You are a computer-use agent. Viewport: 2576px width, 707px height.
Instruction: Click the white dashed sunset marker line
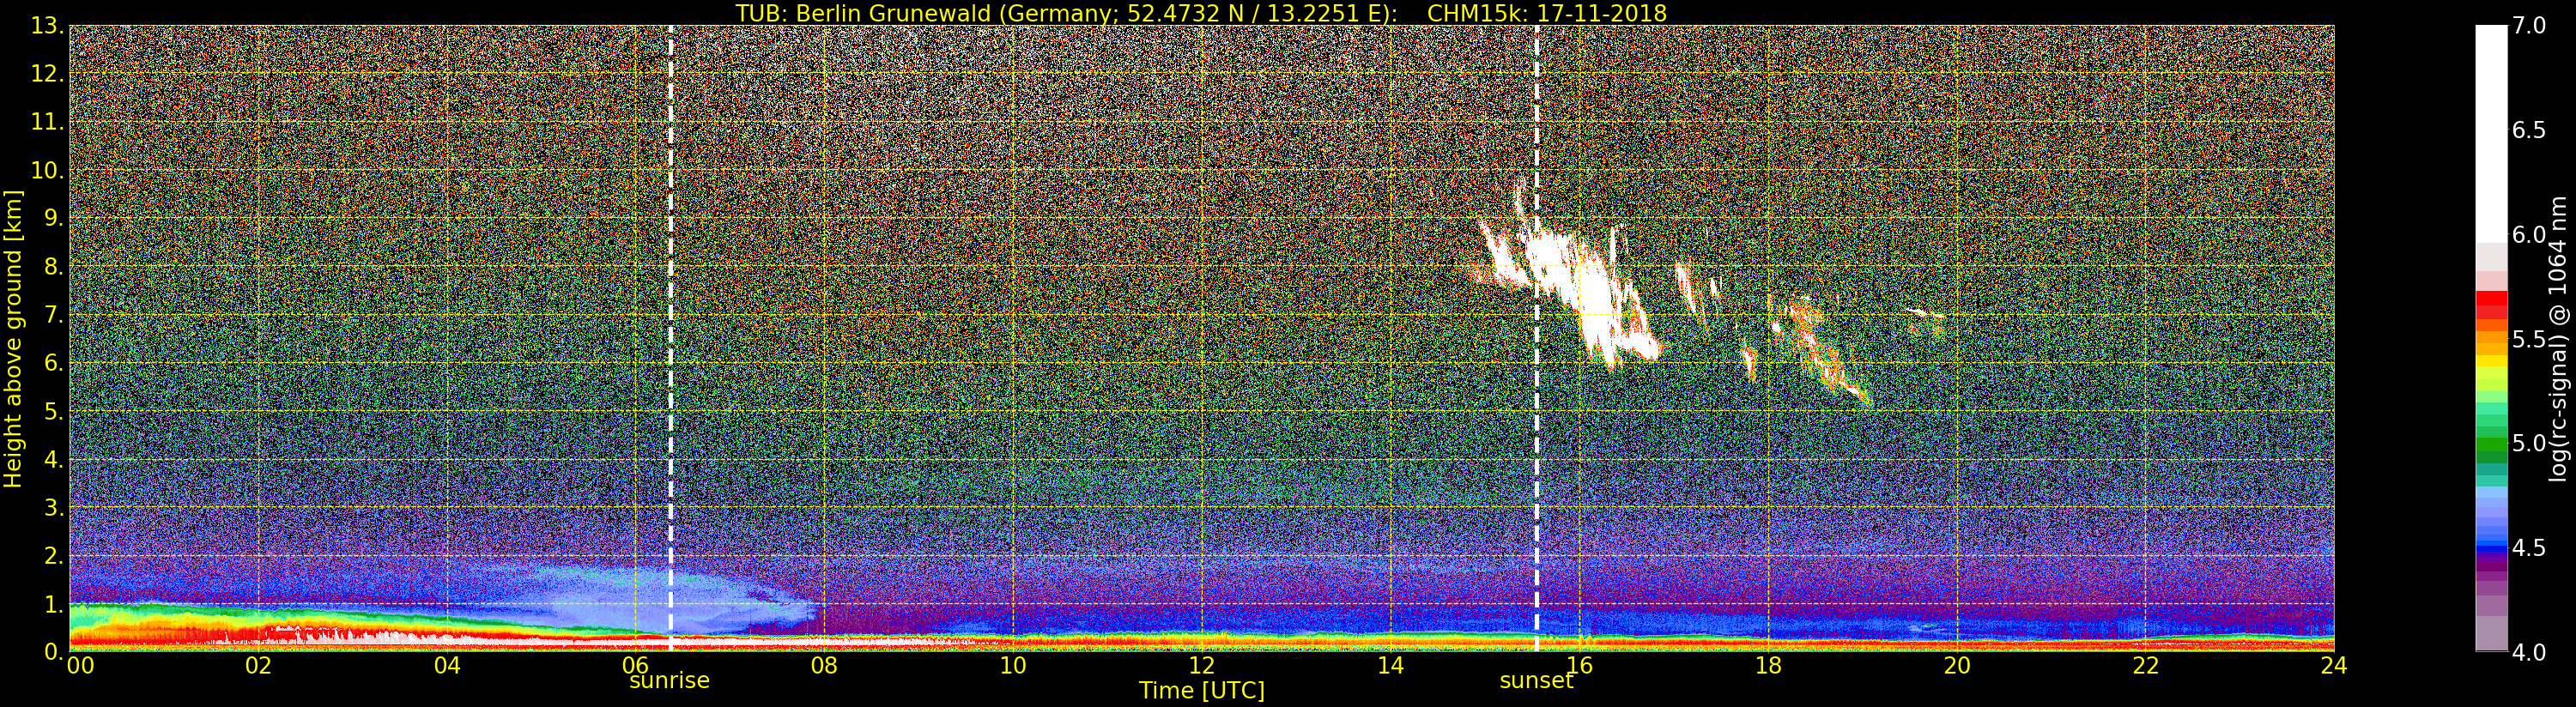click(x=1537, y=338)
